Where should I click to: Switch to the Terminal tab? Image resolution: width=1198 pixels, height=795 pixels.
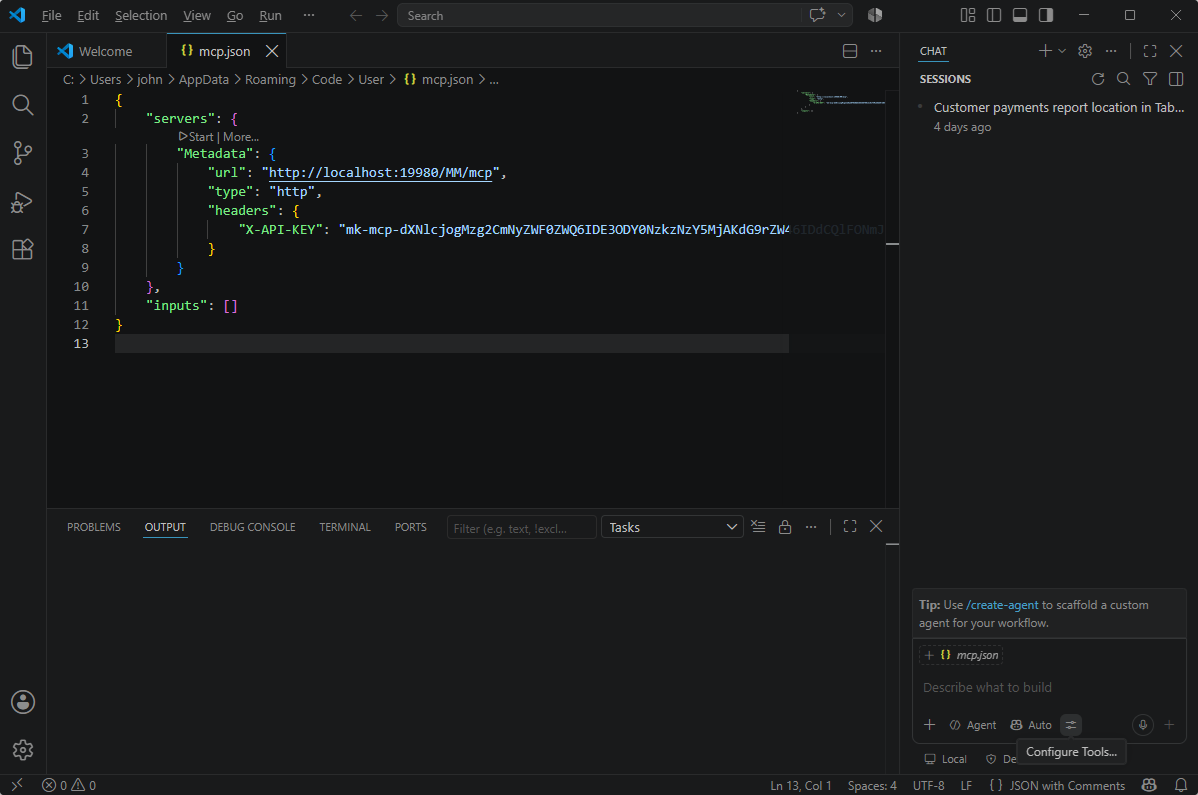[x=345, y=527]
